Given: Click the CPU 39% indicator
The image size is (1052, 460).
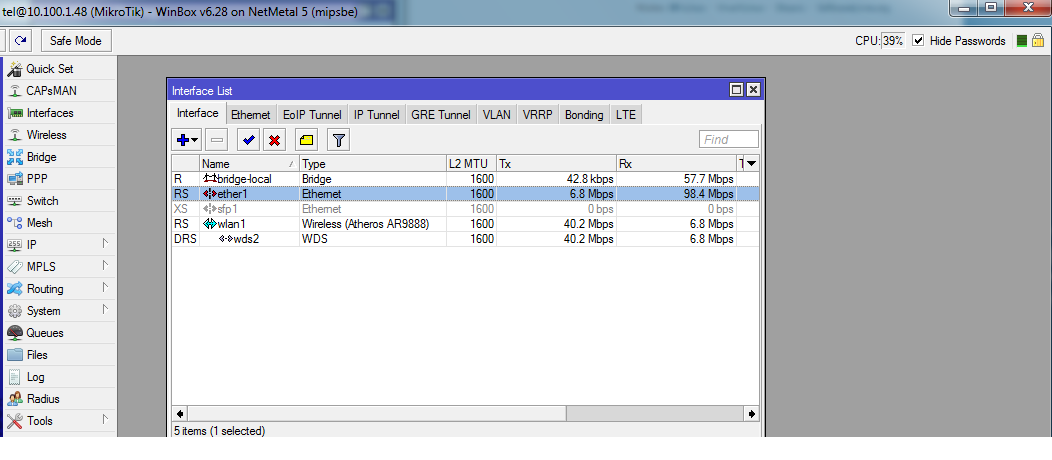Looking at the screenshot, I should (x=880, y=41).
